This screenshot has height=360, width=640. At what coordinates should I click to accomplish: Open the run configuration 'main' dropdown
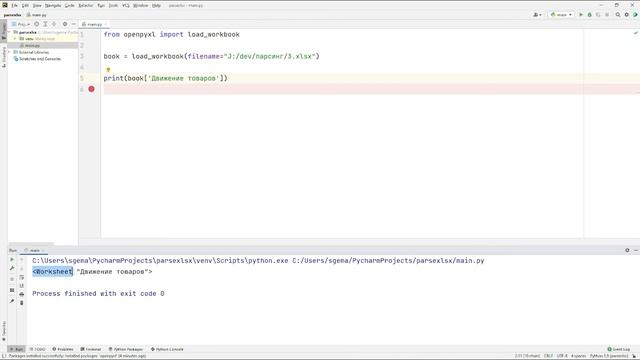561,15
